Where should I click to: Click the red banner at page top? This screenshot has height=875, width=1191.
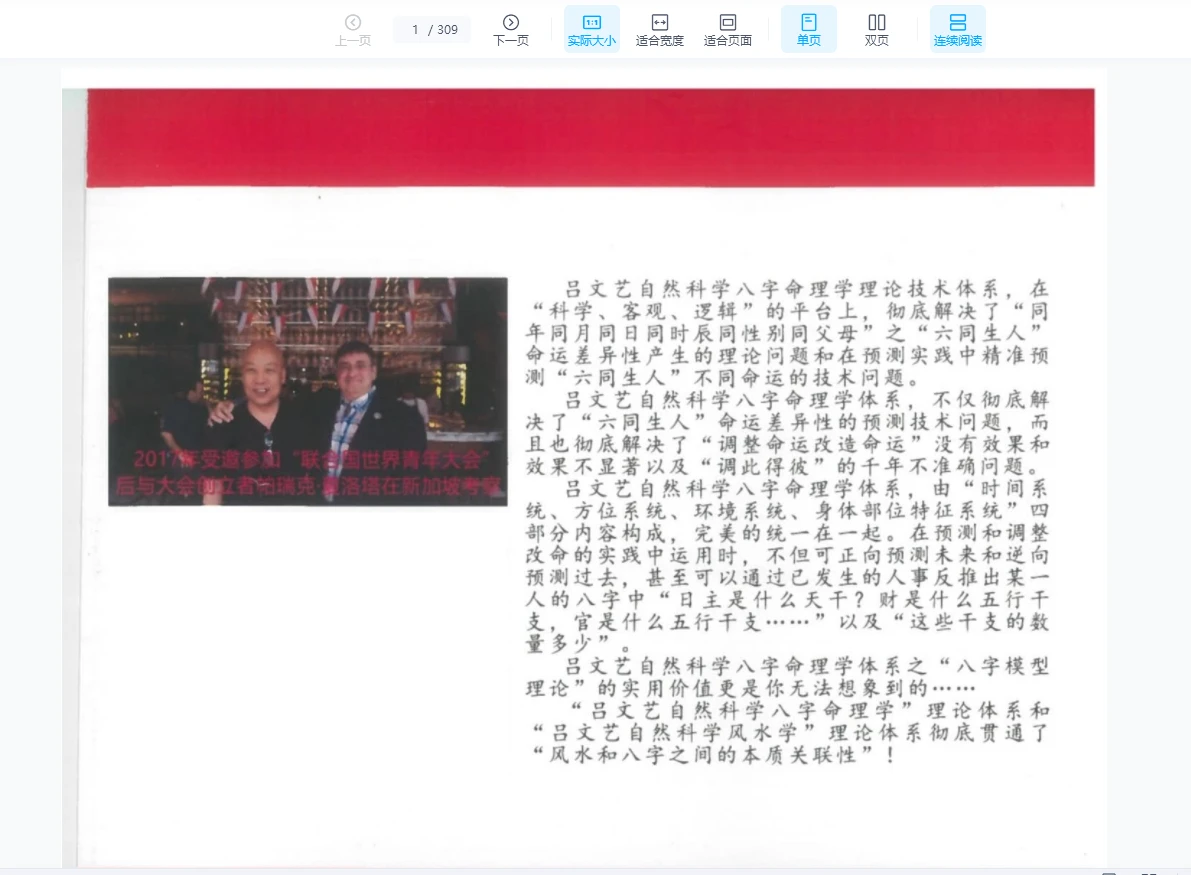click(x=590, y=137)
